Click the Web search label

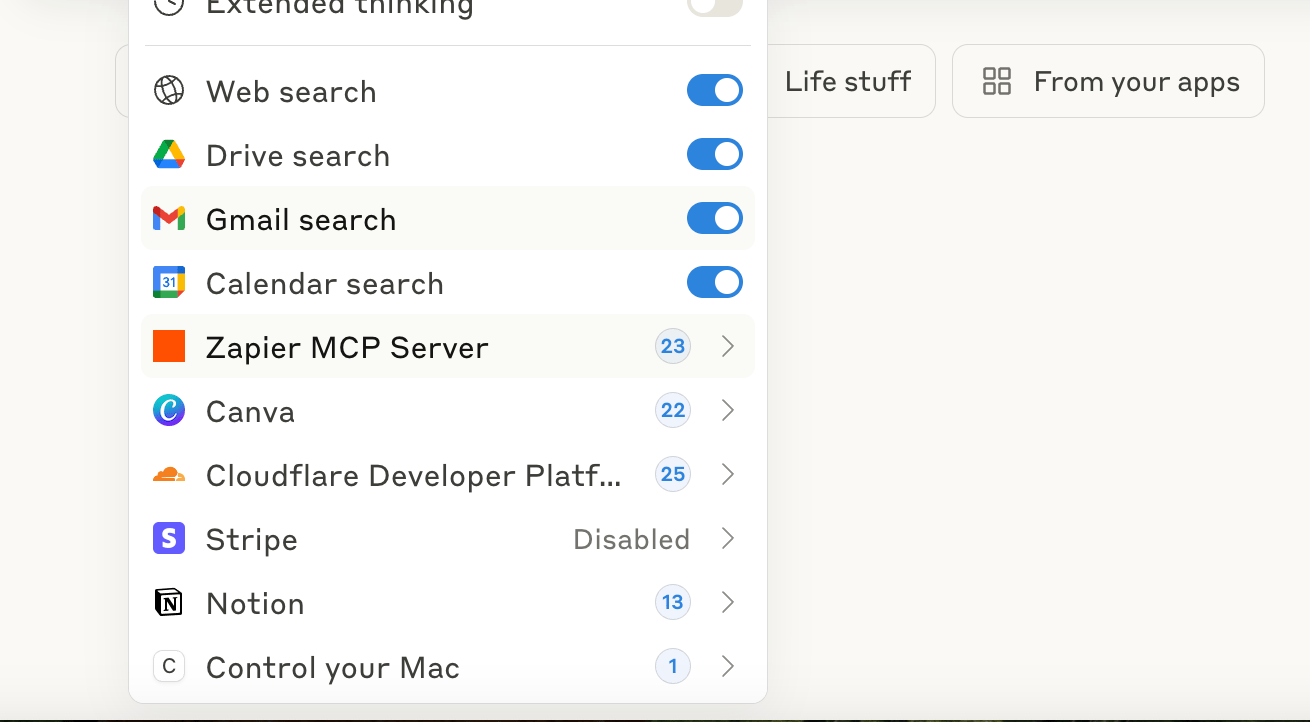(x=291, y=91)
